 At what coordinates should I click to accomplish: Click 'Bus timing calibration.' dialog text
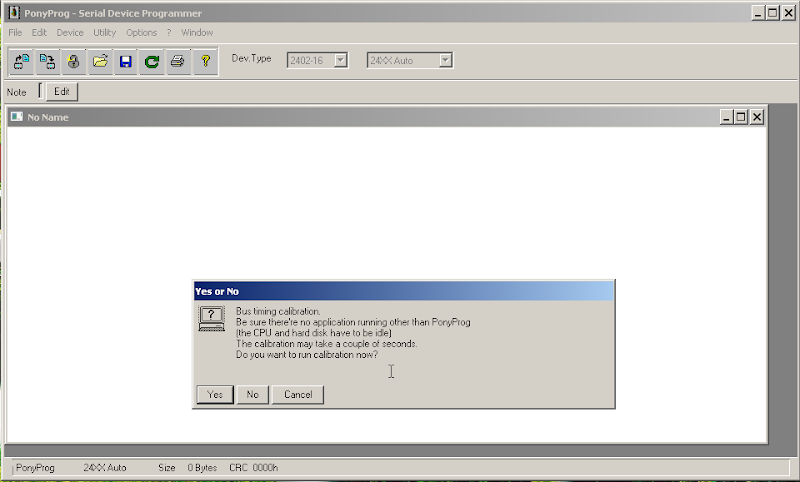278,311
